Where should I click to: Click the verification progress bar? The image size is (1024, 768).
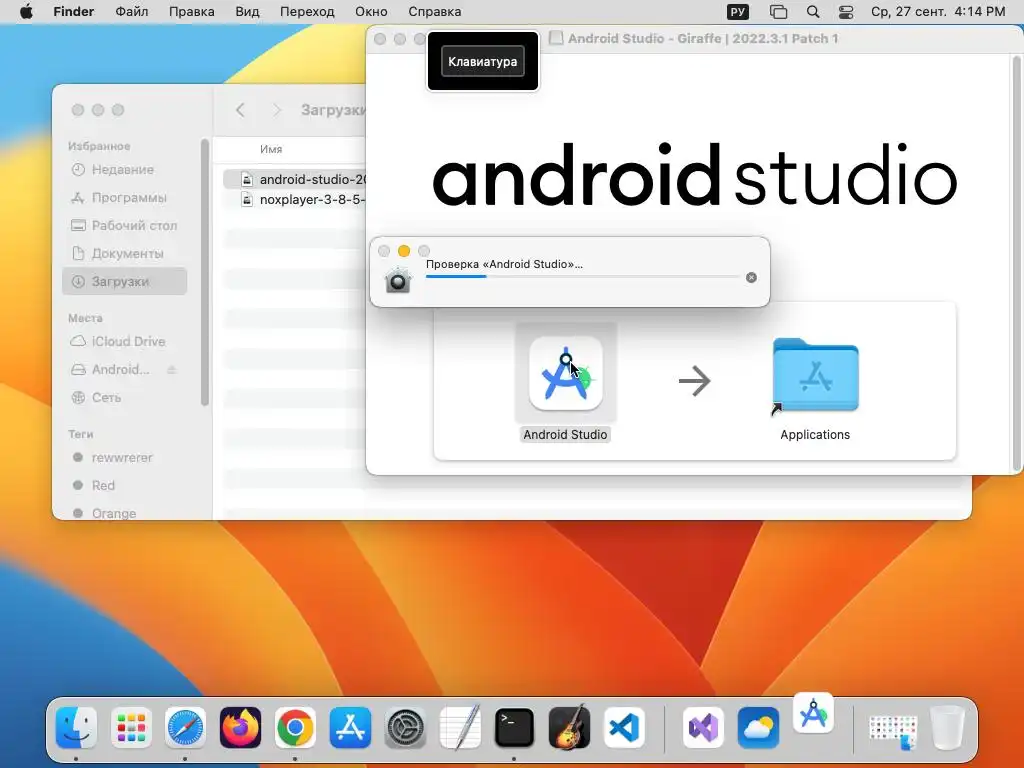[x=583, y=277]
